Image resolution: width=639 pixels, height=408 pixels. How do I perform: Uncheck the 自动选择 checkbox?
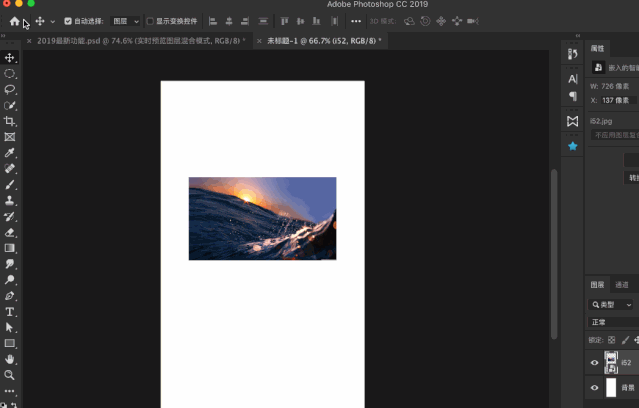(x=68, y=21)
